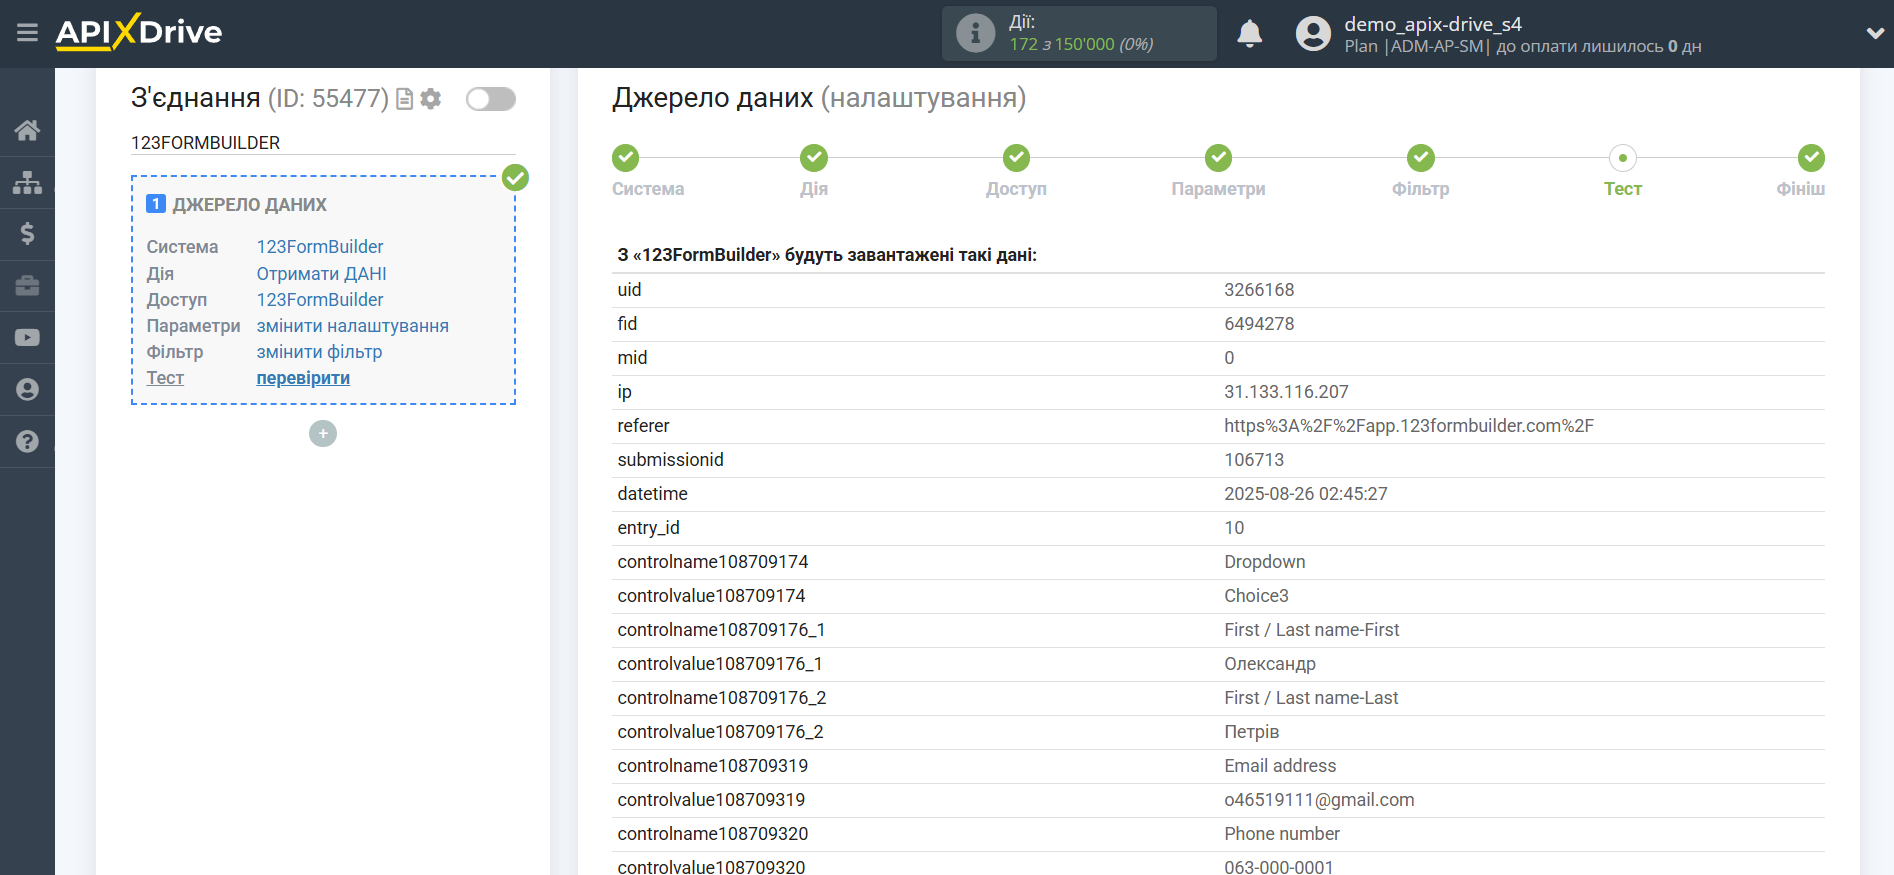
Task: Click the referer URL value
Action: point(1409,426)
